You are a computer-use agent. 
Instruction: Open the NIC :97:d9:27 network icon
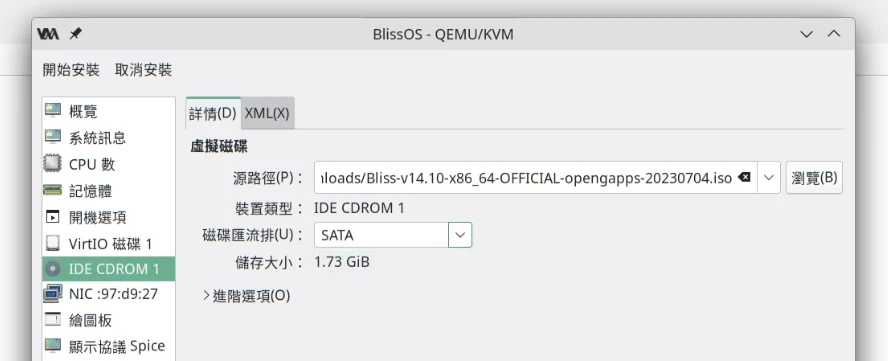click(x=53, y=294)
